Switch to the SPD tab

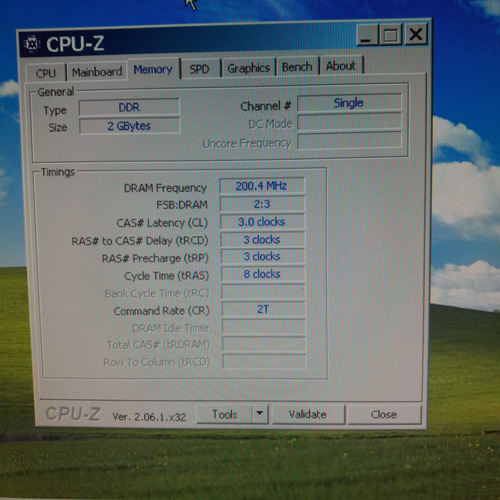click(x=199, y=69)
